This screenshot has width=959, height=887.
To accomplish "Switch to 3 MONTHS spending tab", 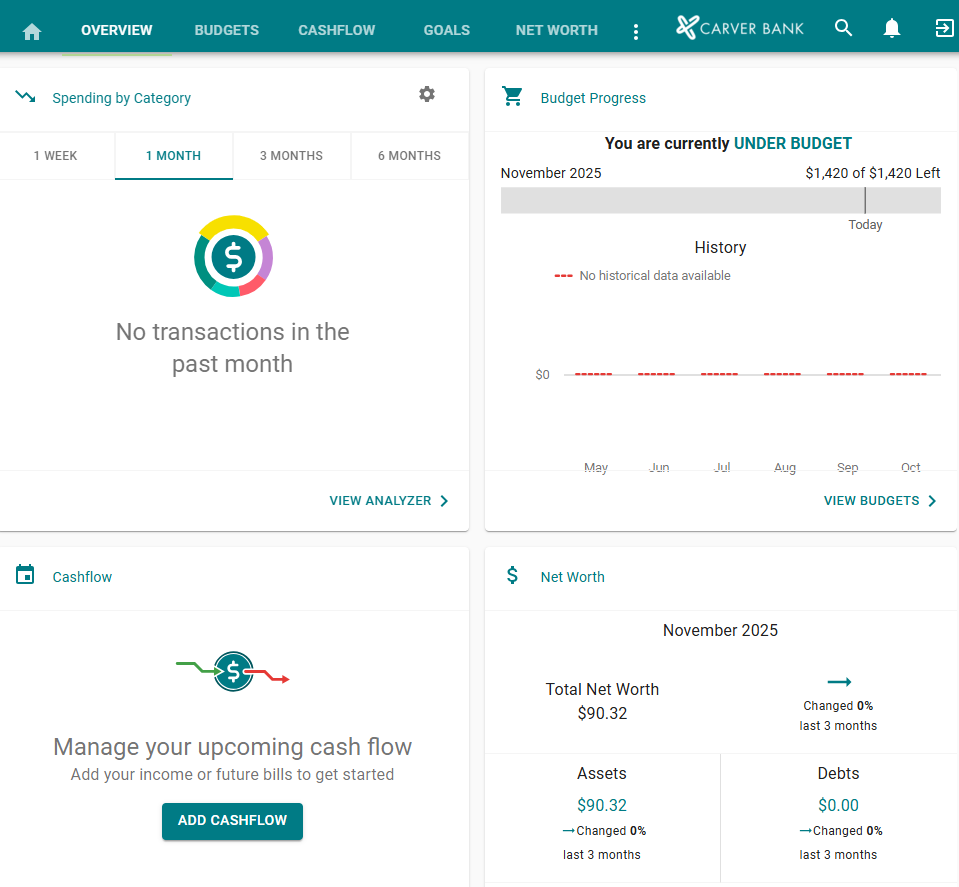I will coord(291,156).
